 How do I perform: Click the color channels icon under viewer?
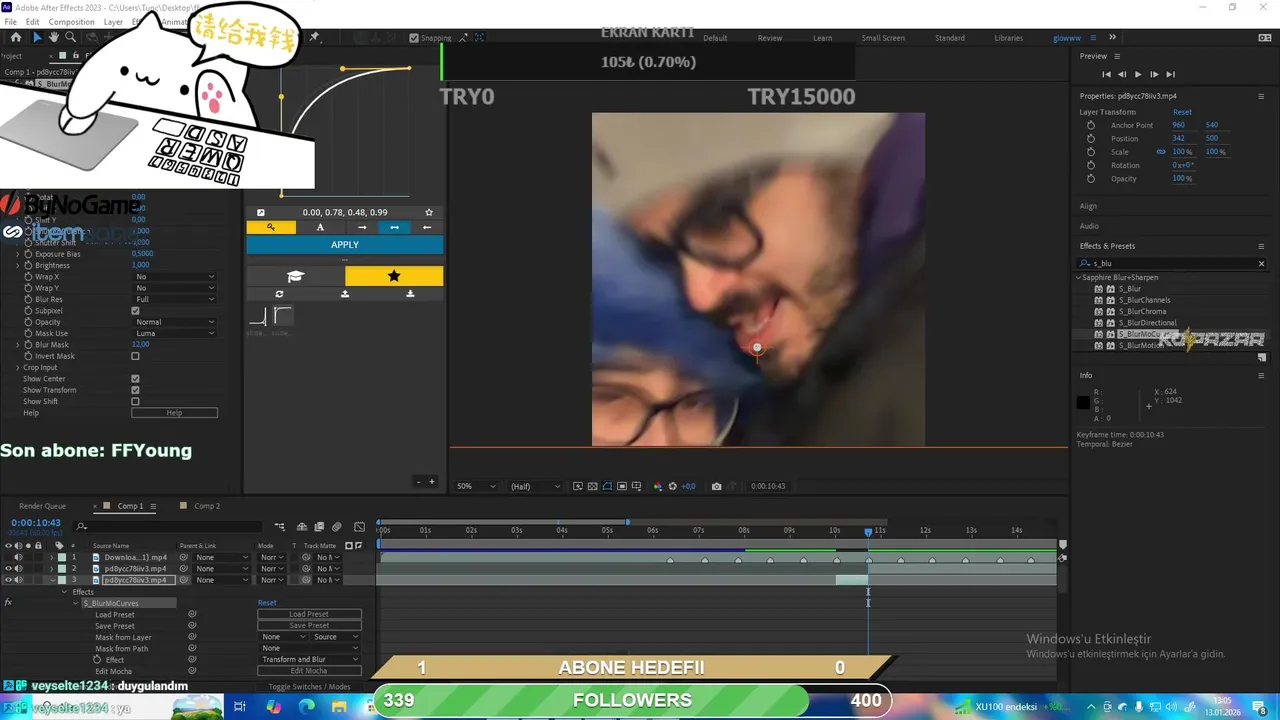[x=657, y=486]
